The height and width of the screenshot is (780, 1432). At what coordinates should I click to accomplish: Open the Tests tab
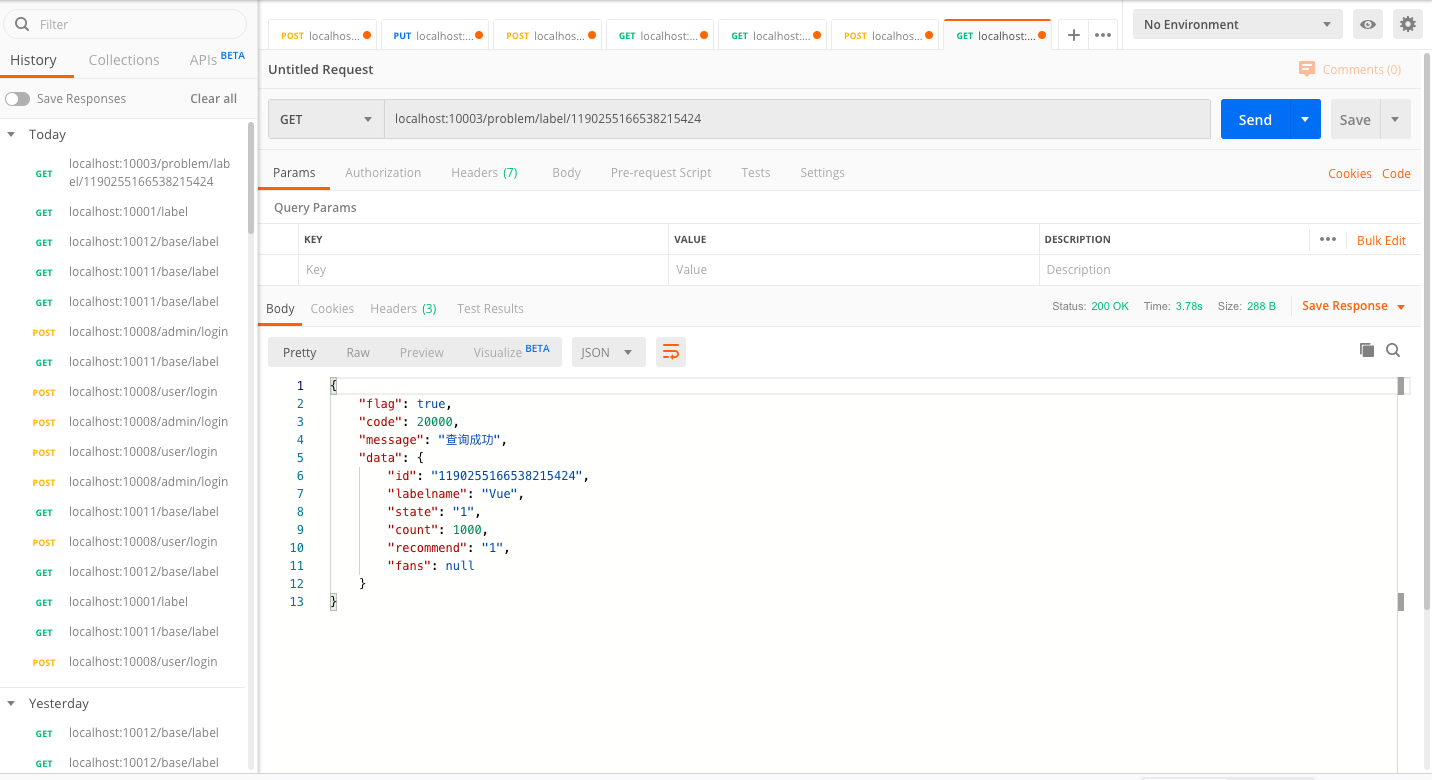tap(756, 173)
